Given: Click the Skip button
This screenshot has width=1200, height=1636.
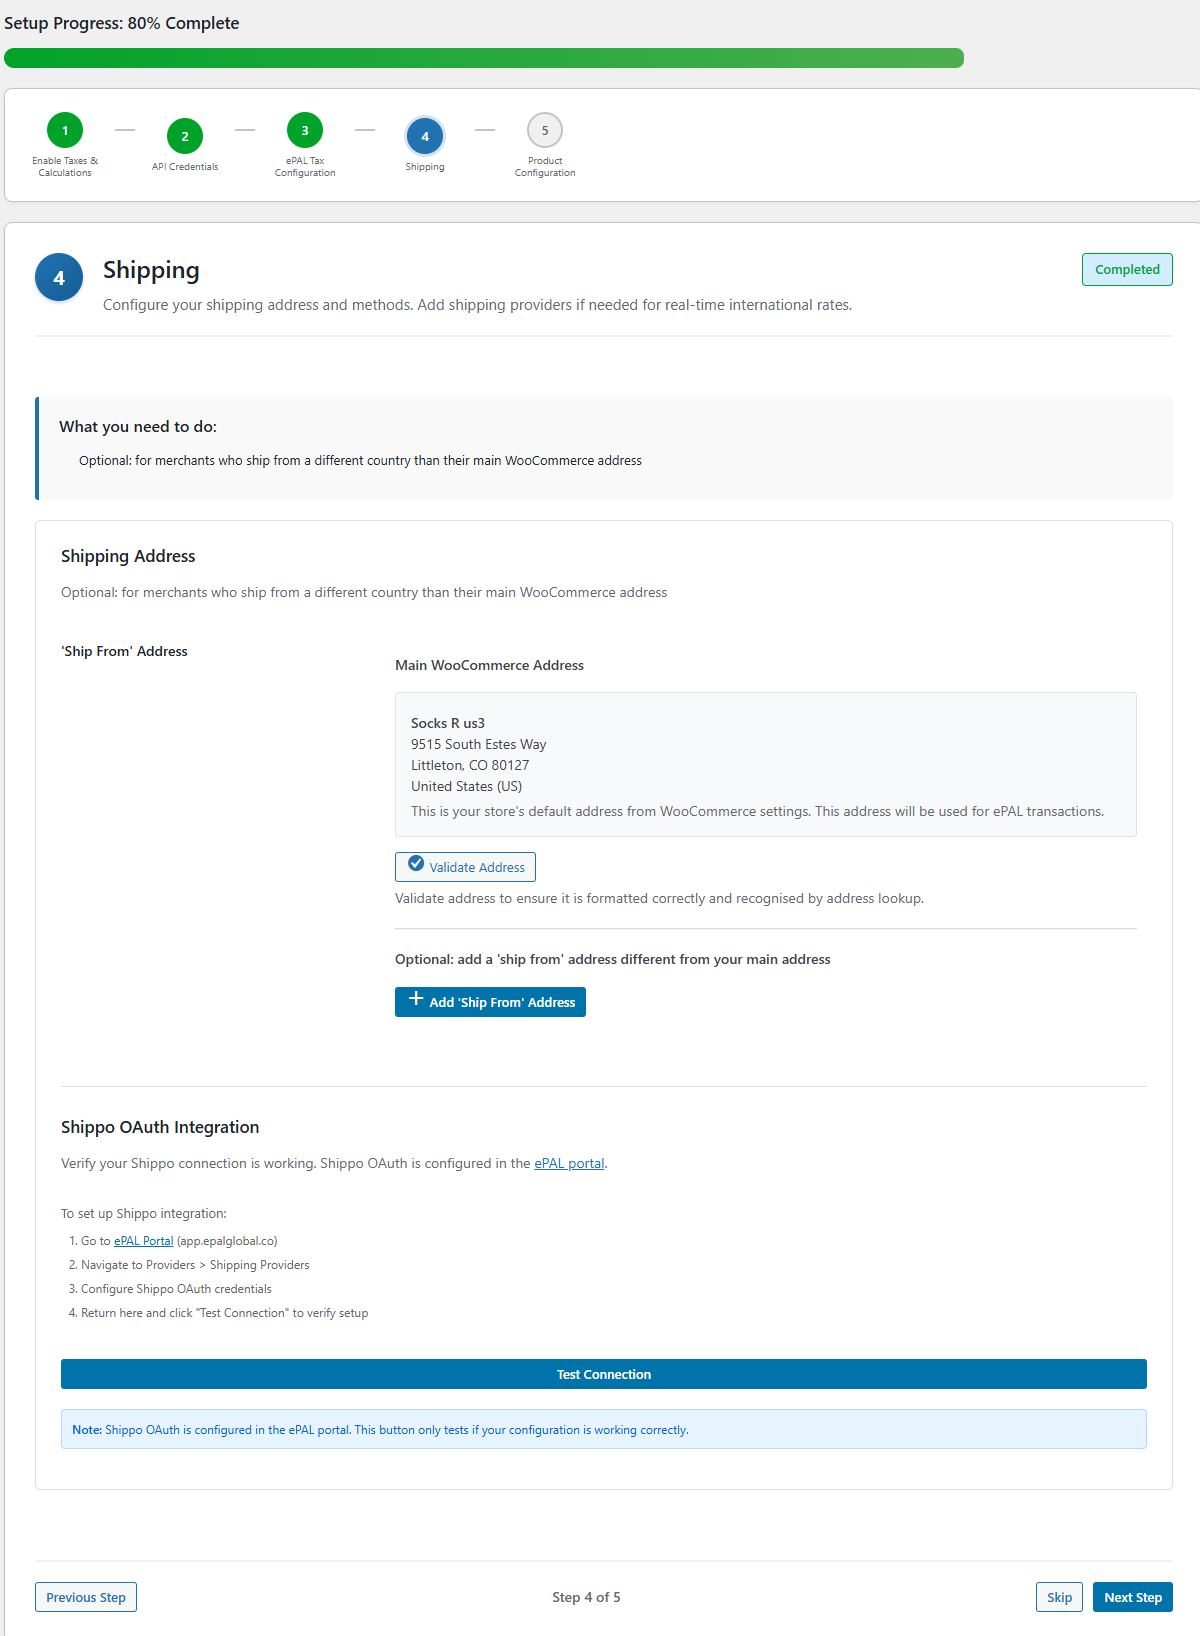Looking at the screenshot, I should tap(1059, 1597).
